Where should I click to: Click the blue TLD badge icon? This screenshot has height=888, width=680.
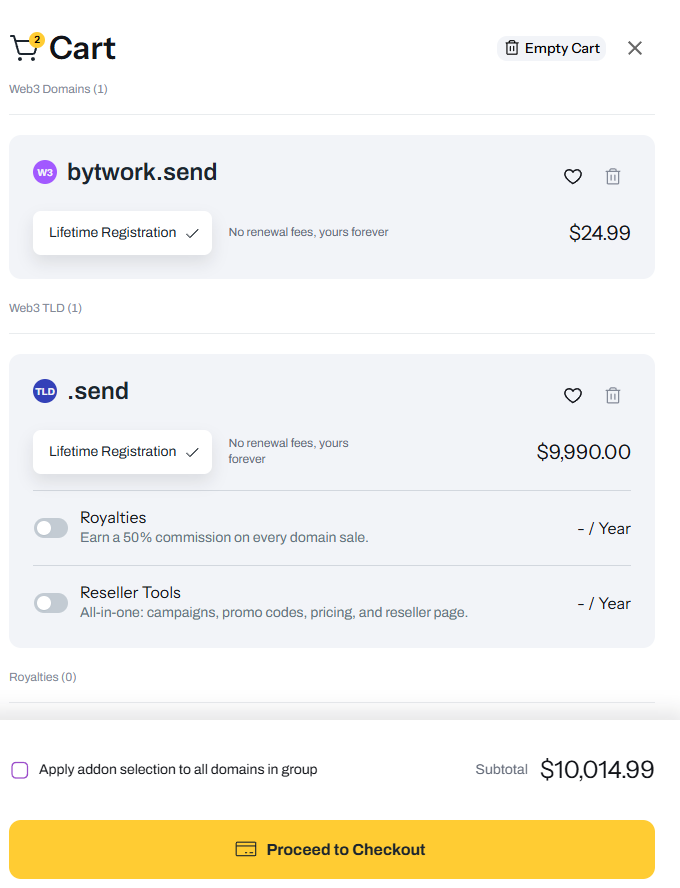45,391
